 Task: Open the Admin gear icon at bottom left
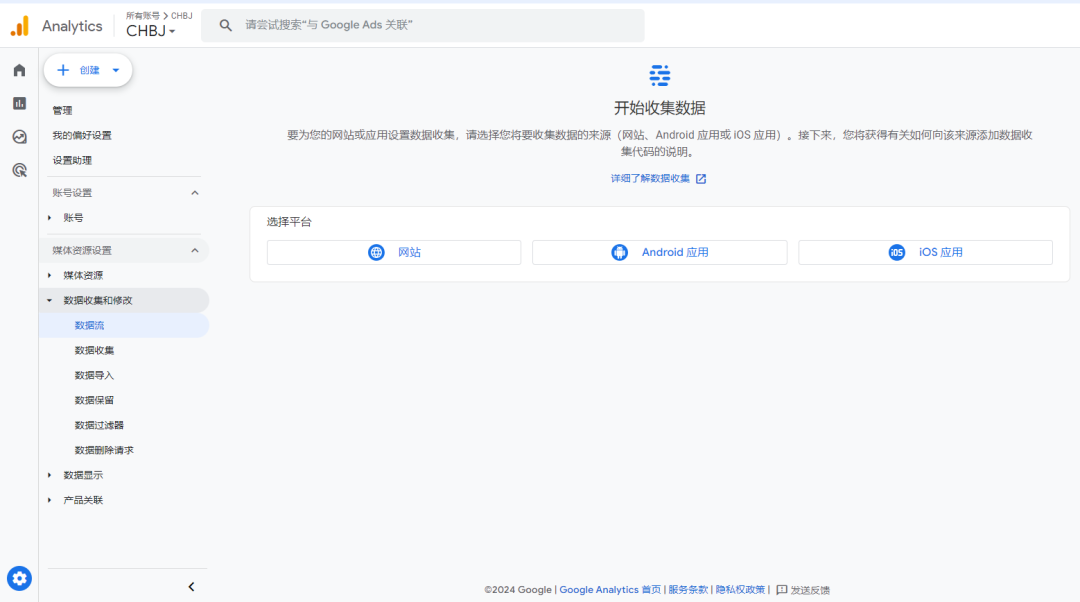(19, 578)
